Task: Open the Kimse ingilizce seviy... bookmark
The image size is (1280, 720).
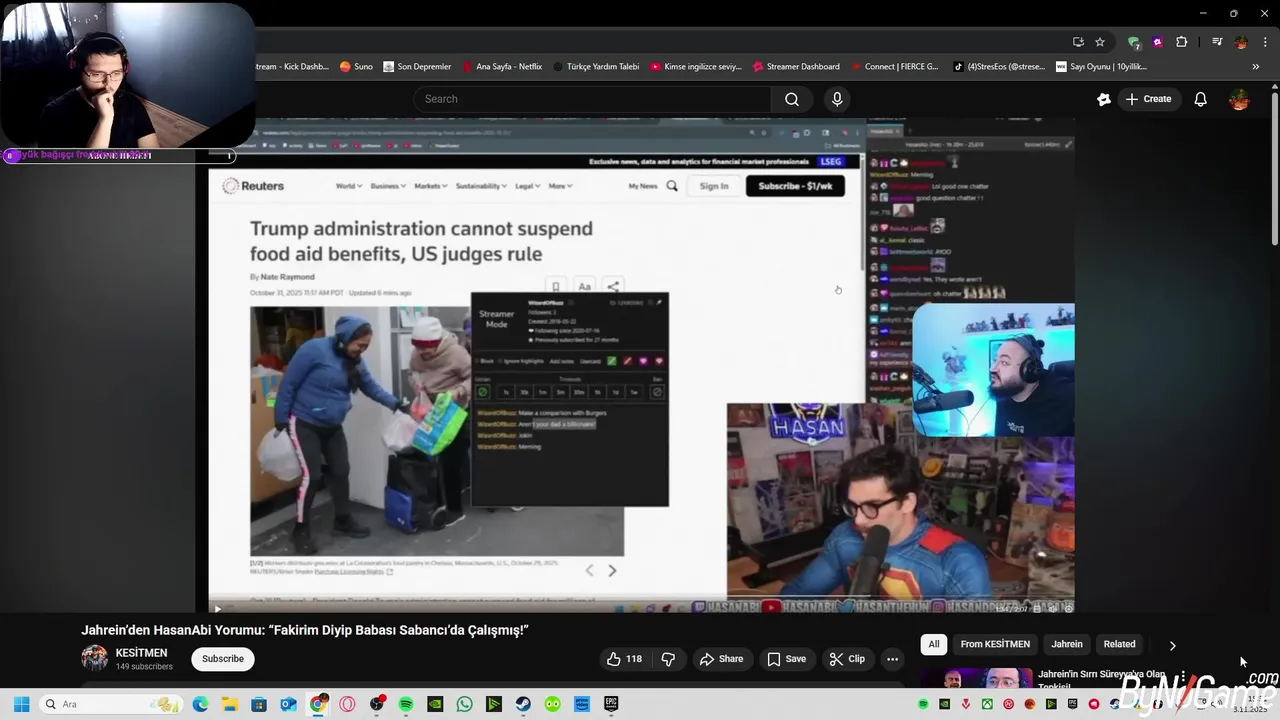Action: click(x=696, y=67)
